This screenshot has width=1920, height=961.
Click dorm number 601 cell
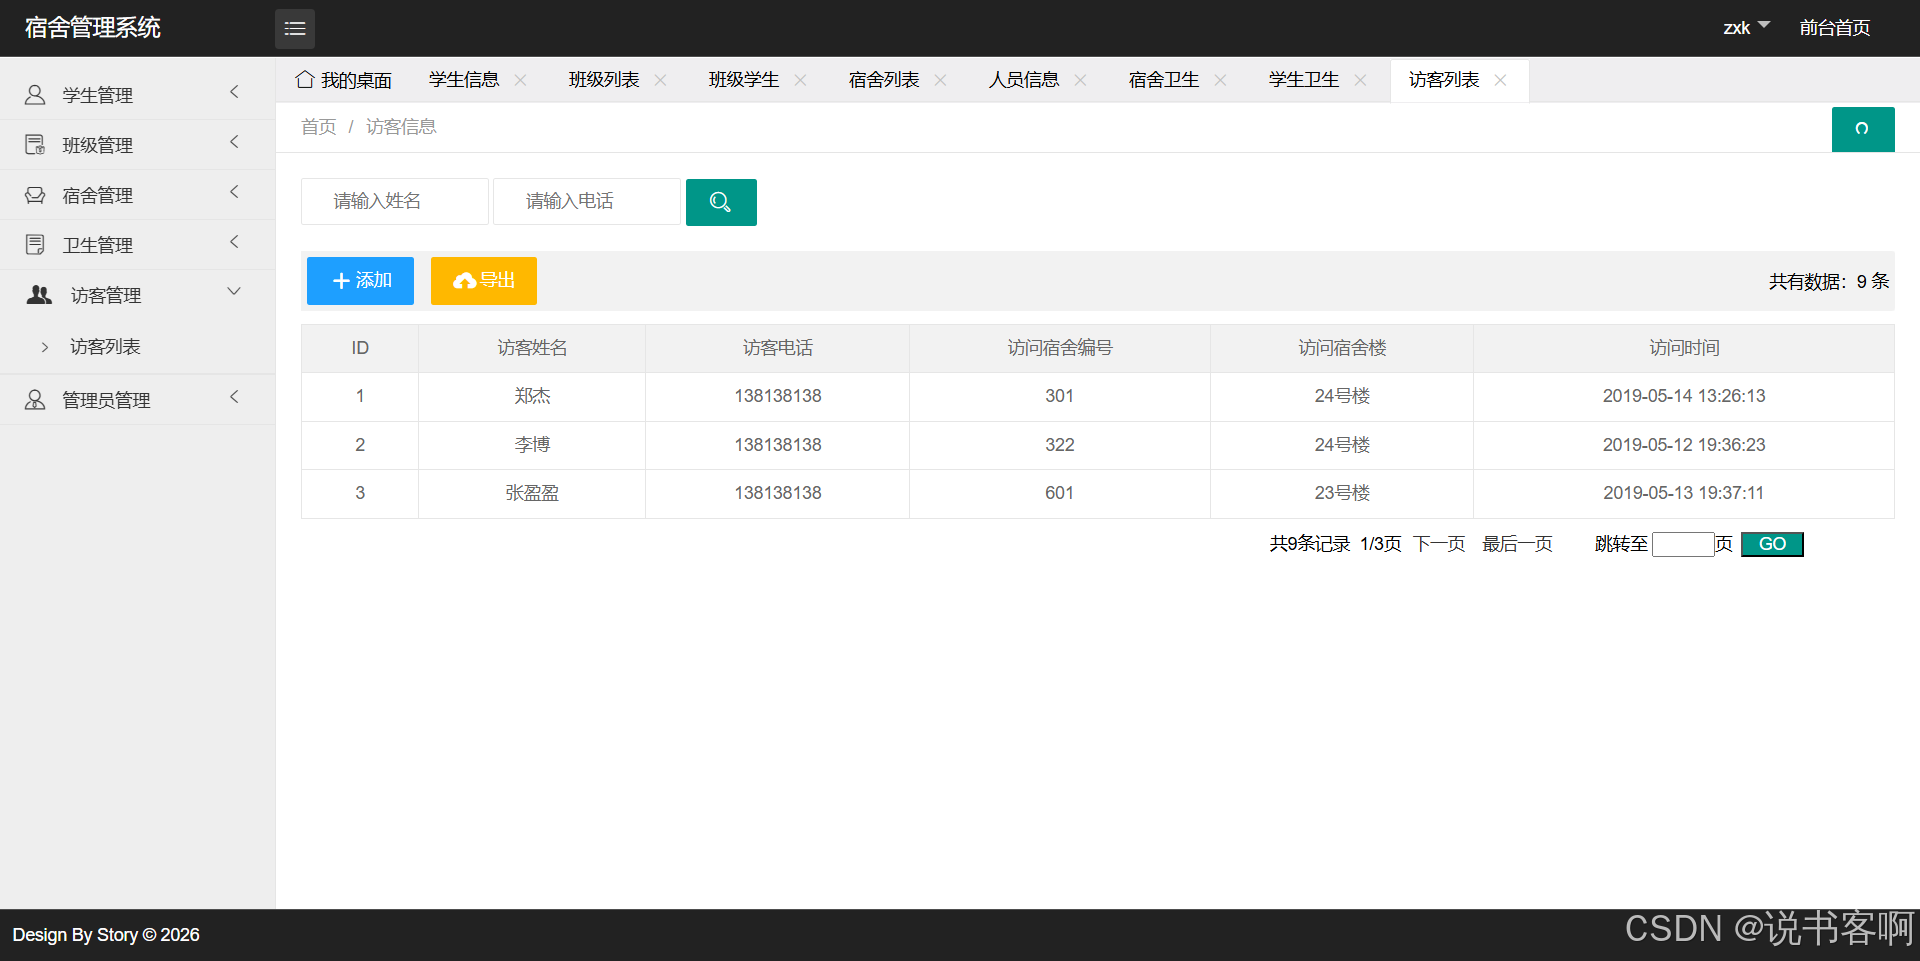1060,493
